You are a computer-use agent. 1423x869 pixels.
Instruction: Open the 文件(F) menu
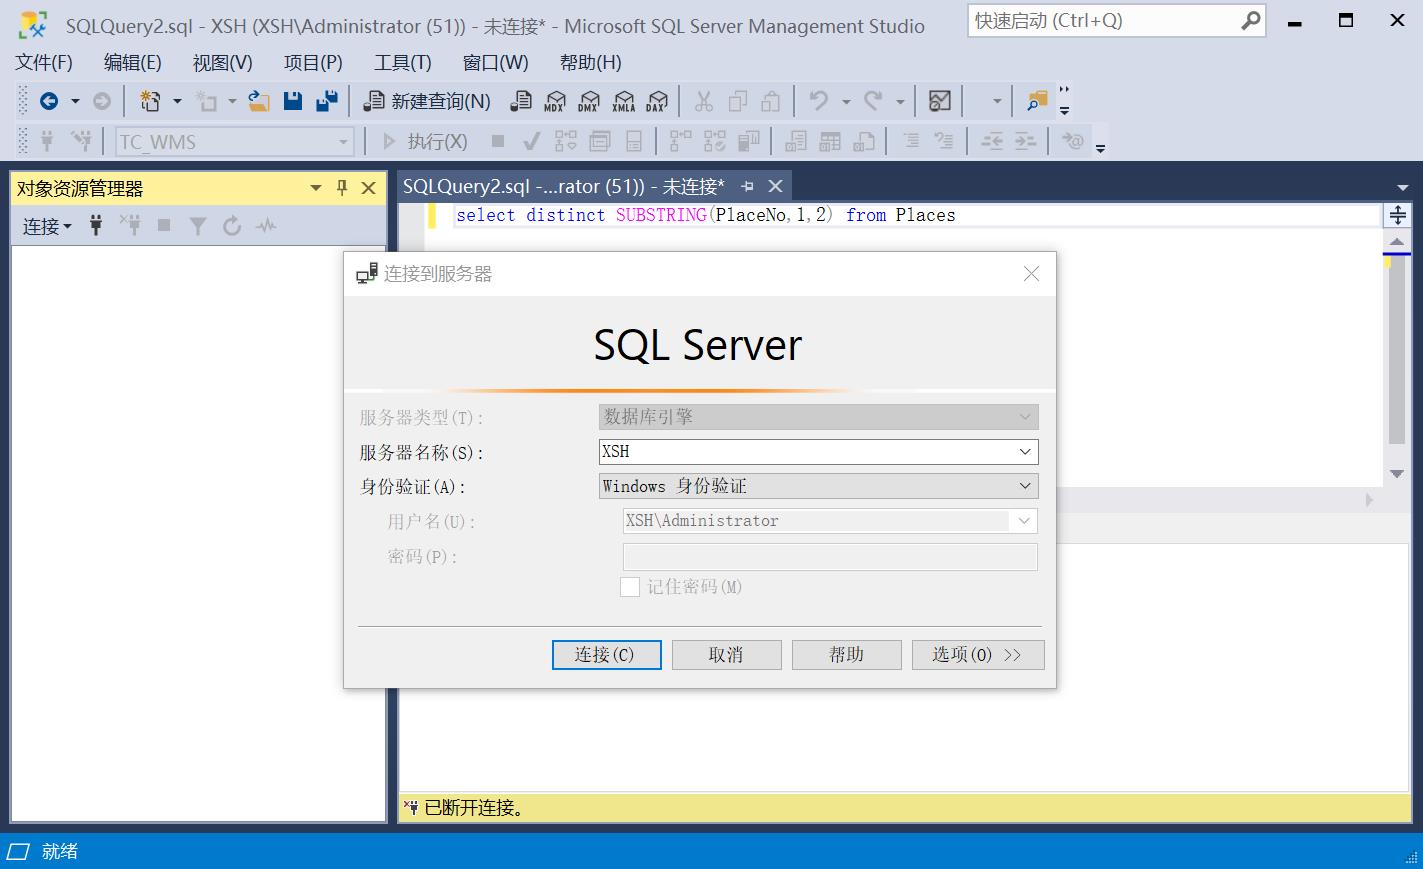point(44,62)
